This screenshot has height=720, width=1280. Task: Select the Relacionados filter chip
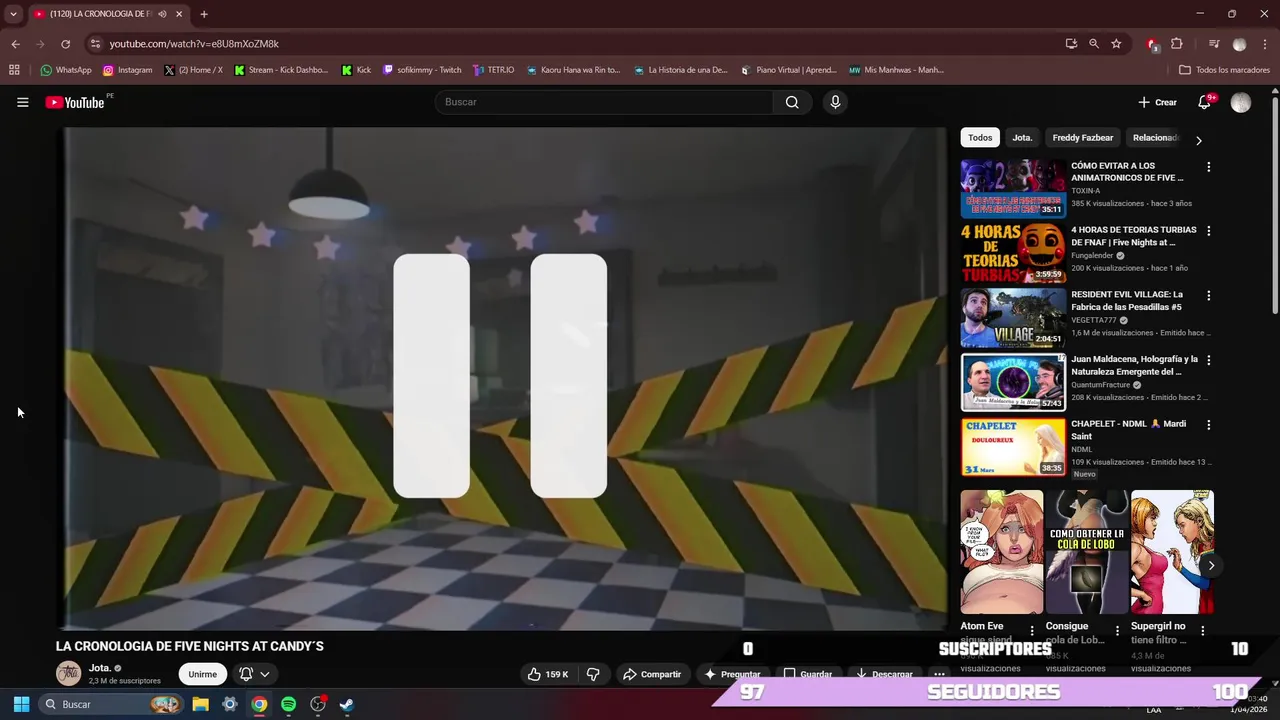pos(1155,138)
